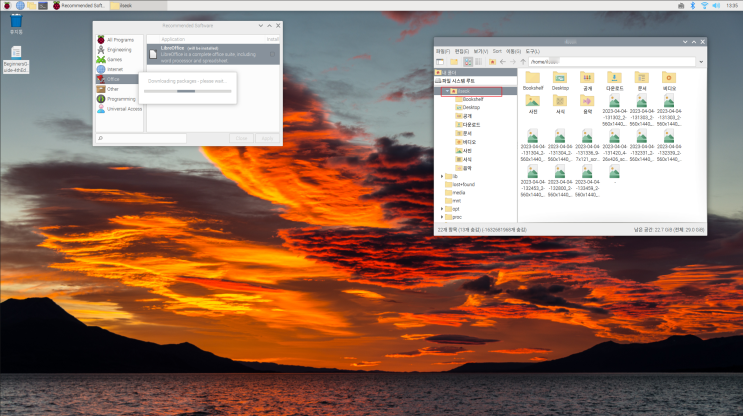The image size is (743, 416).
Task: Click the back arrow in file manager
Action: [503, 62]
